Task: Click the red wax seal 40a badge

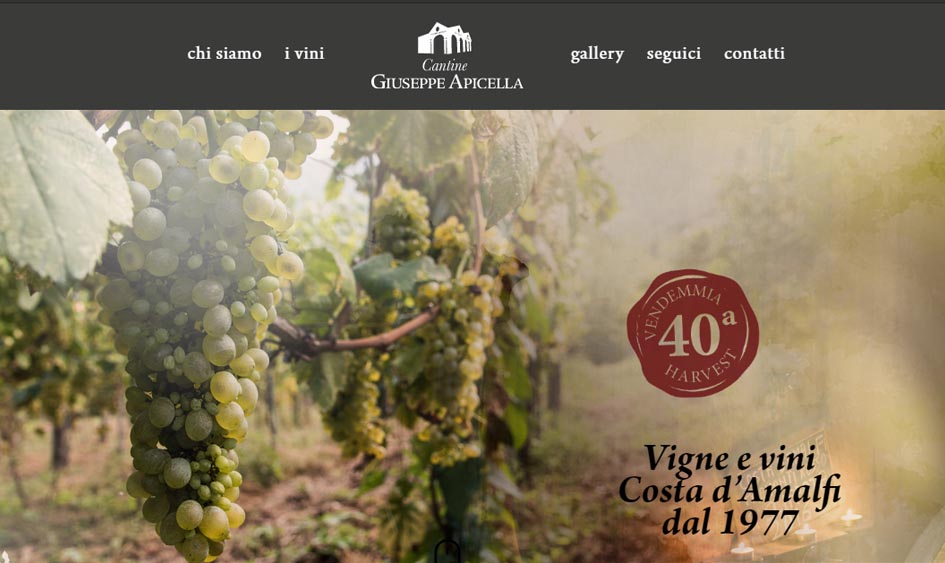Action: coord(693,333)
